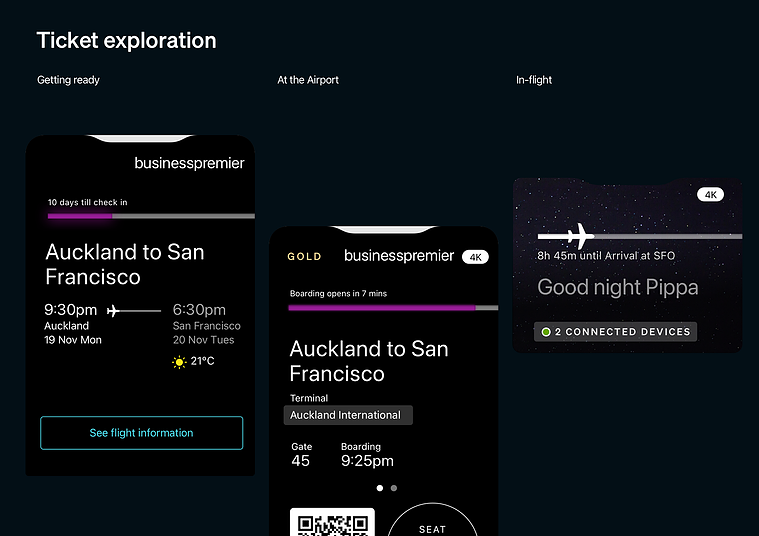Pull the top handle on airport ticket card
Image resolution: width=759 pixels, height=536 pixels.
pos(384,230)
